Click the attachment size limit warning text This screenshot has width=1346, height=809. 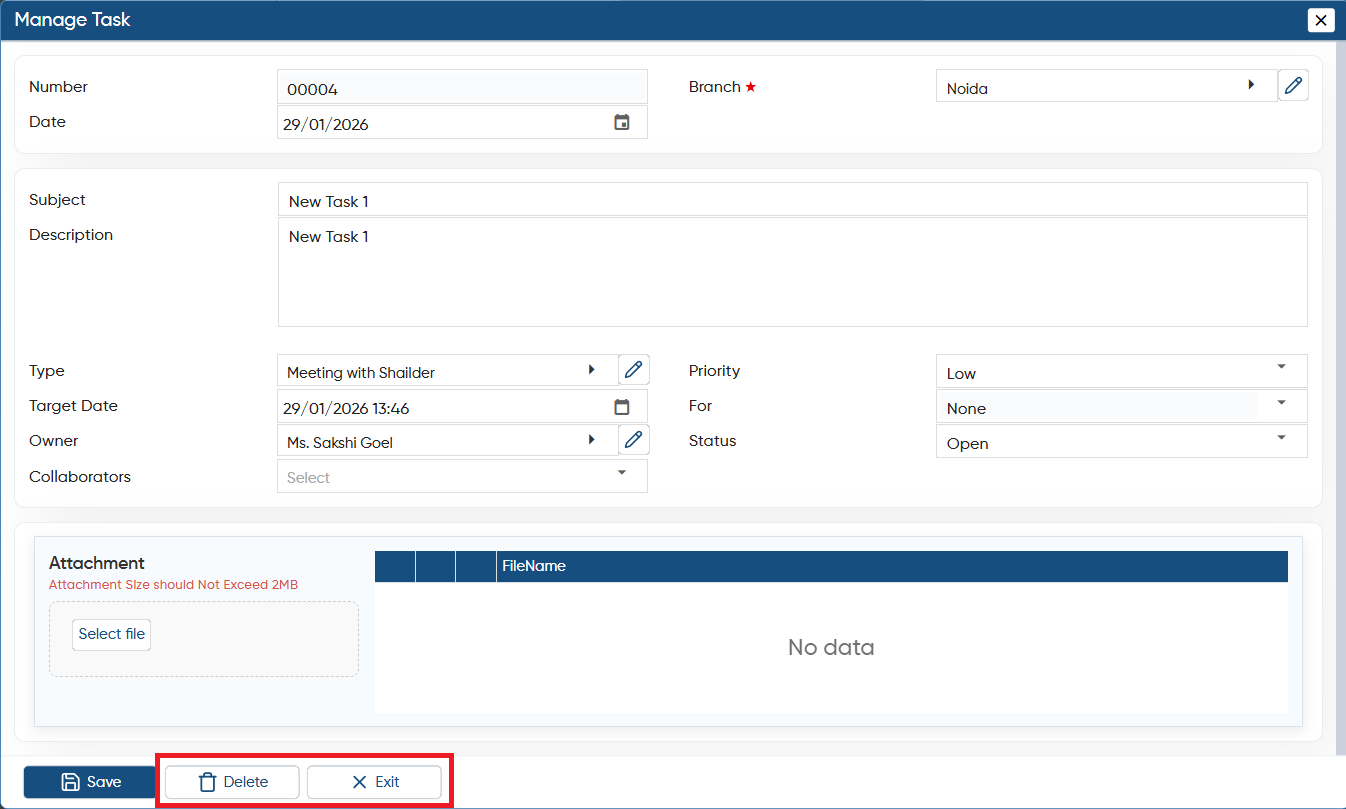173,585
